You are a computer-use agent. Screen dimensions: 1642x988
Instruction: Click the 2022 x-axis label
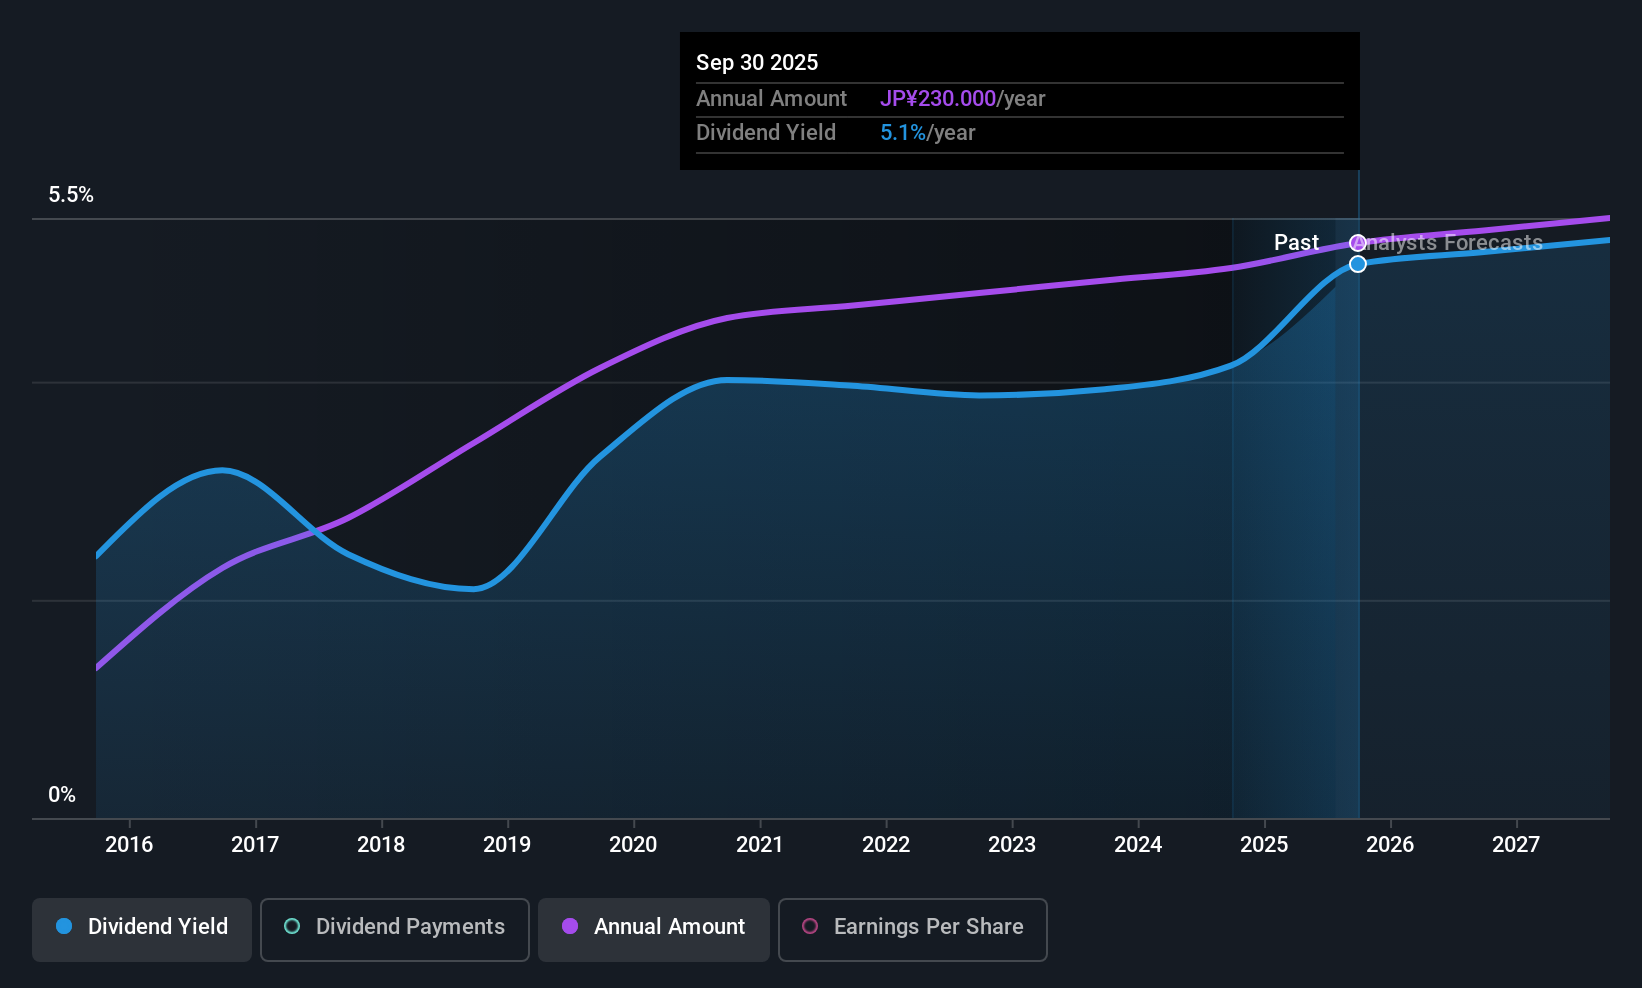tap(886, 845)
